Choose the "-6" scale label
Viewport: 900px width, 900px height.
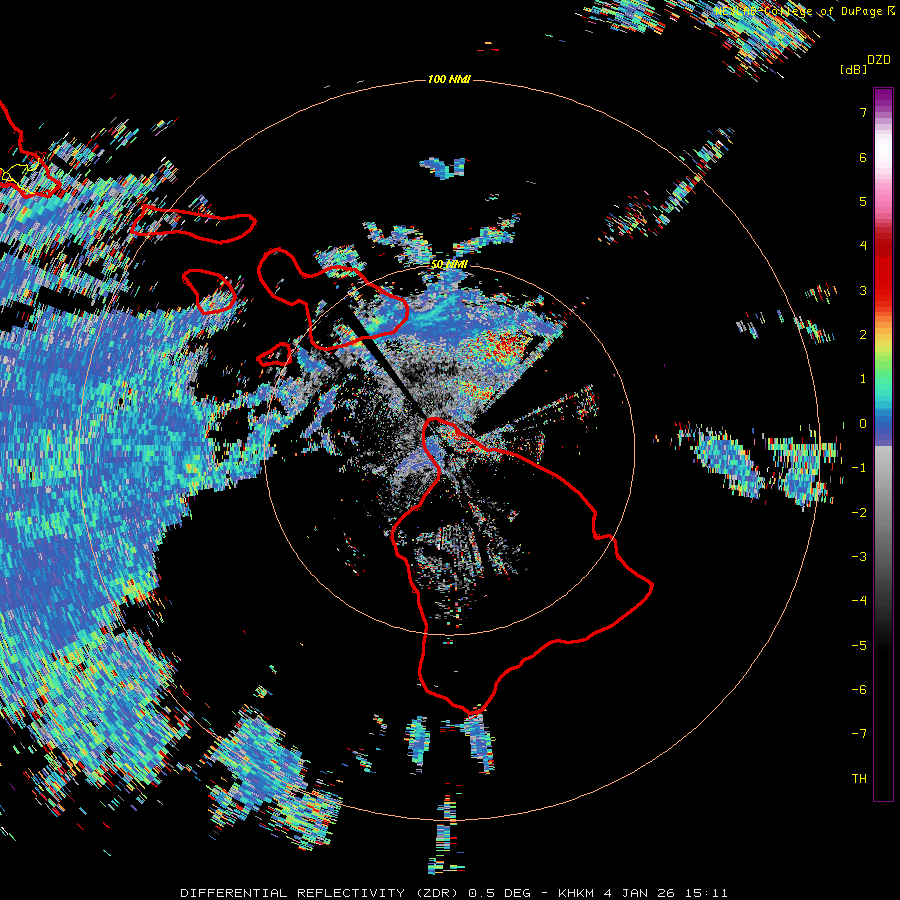click(x=859, y=690)
